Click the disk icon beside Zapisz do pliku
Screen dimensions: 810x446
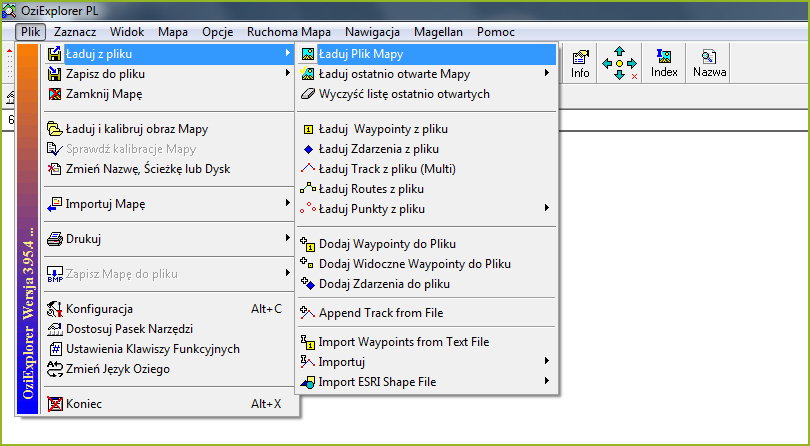[x=54, y=74]
